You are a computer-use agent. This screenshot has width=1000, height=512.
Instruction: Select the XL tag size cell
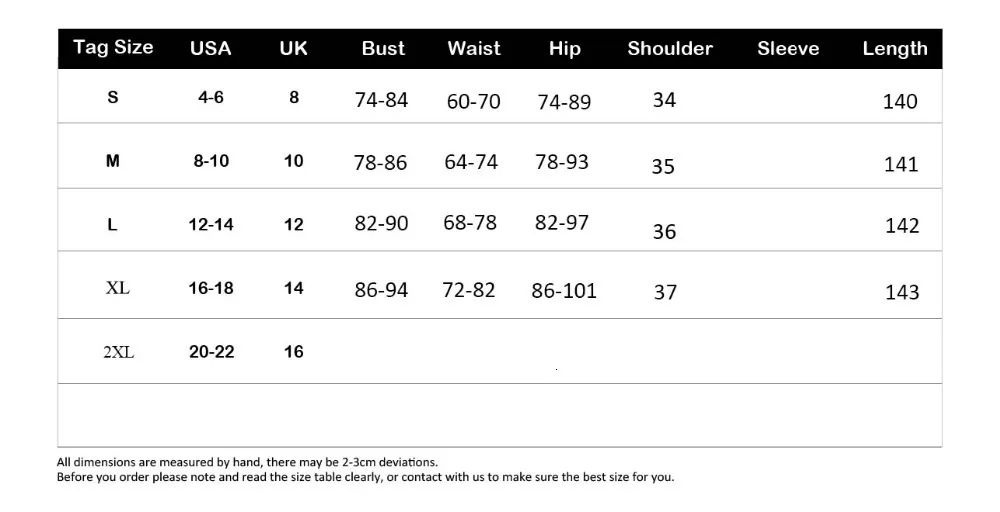tap(117, 288)
